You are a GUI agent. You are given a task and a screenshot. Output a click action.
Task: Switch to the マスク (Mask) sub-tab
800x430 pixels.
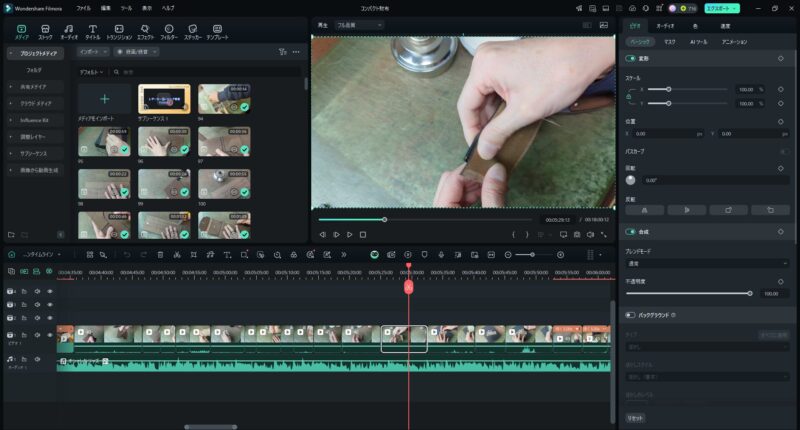coord(670,42)
